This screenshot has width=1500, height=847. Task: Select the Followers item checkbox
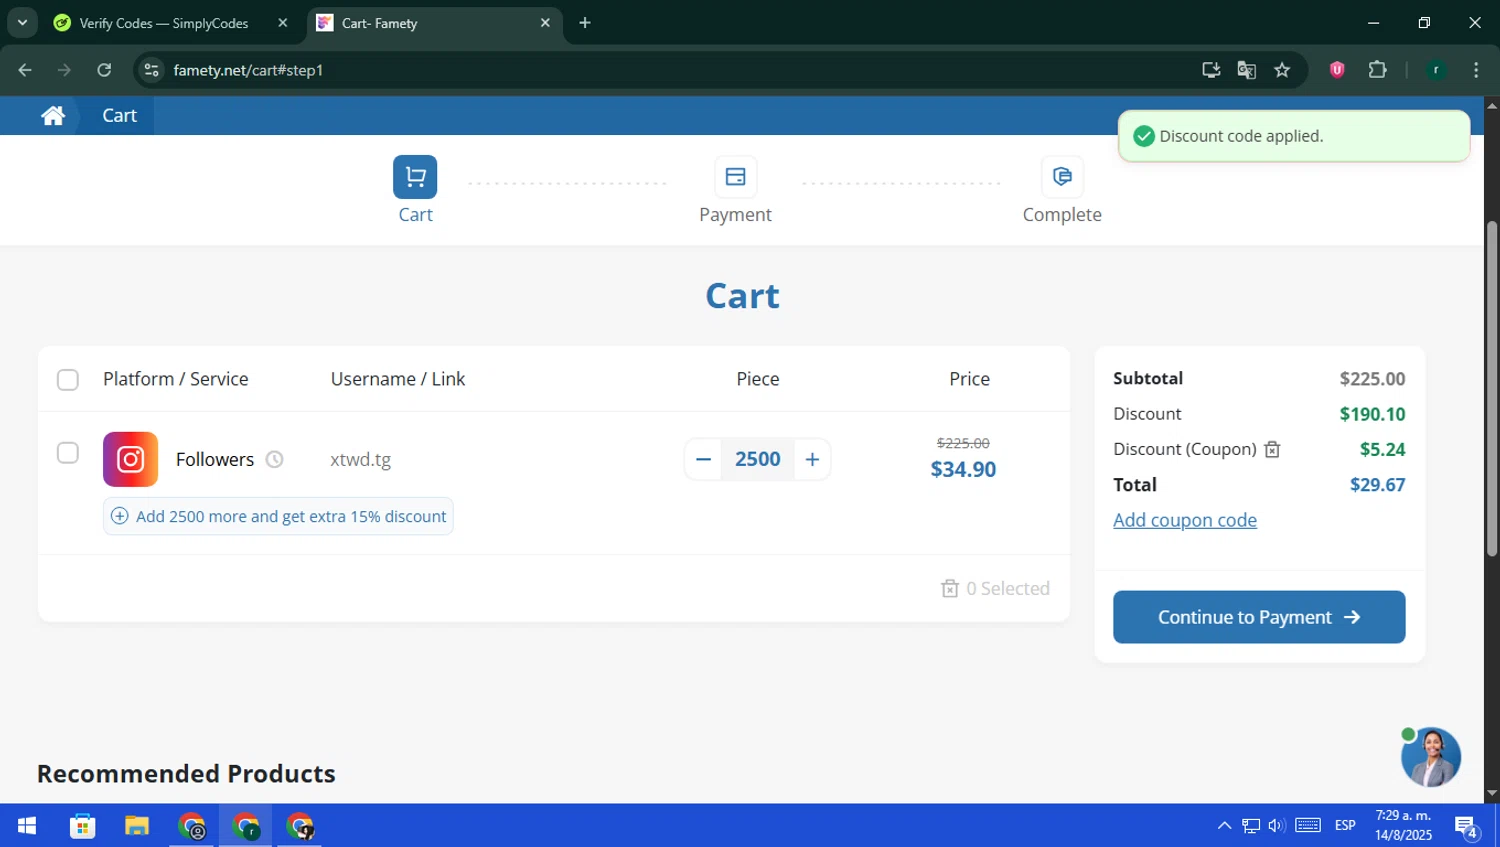point(68,453)
